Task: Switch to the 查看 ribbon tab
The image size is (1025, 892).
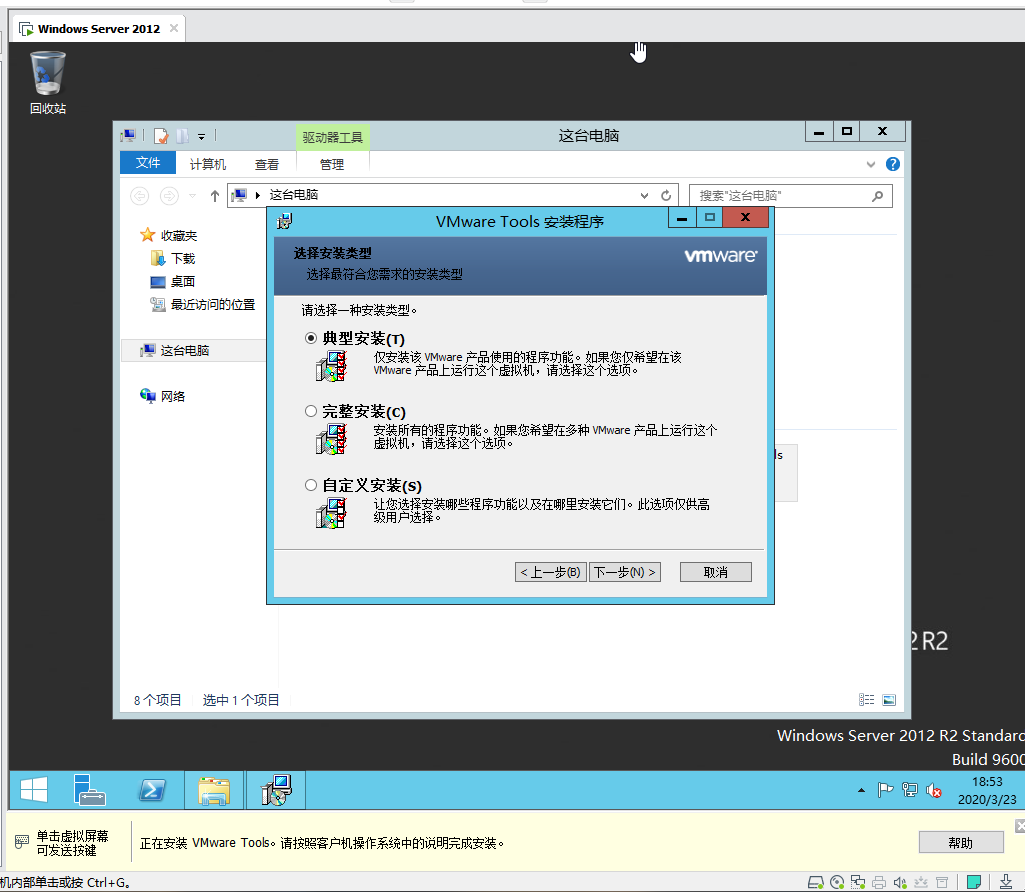Action: (x=267, y=164)
